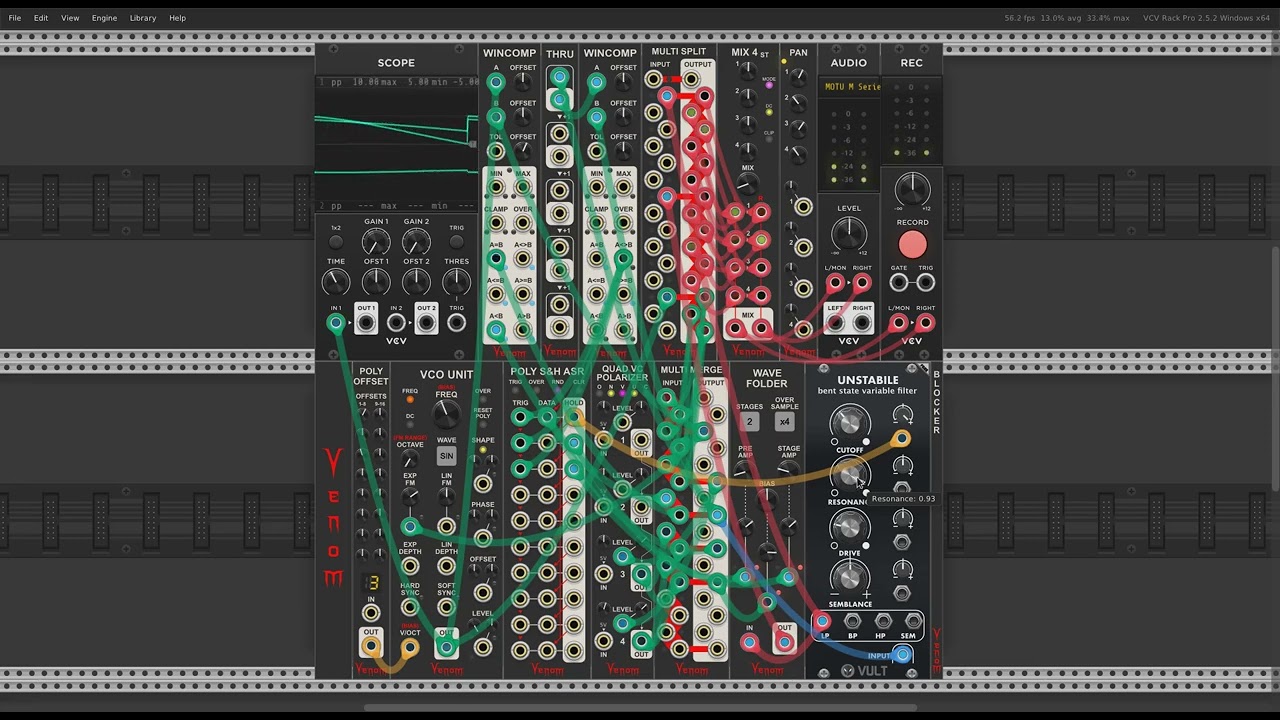1280x720 pixels.
Task: Click the '56.2 fps' frame rate readout
Action: coord(1020,18)
